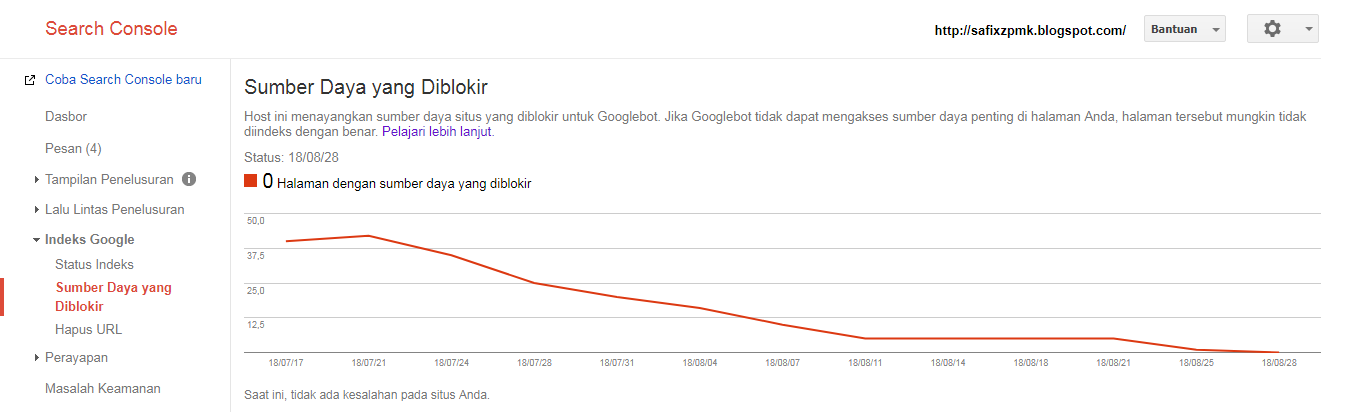The image size is (1365, 415).
Task: Click the info icon next to Tampilan Penelusuran
Action: [189, 180]
